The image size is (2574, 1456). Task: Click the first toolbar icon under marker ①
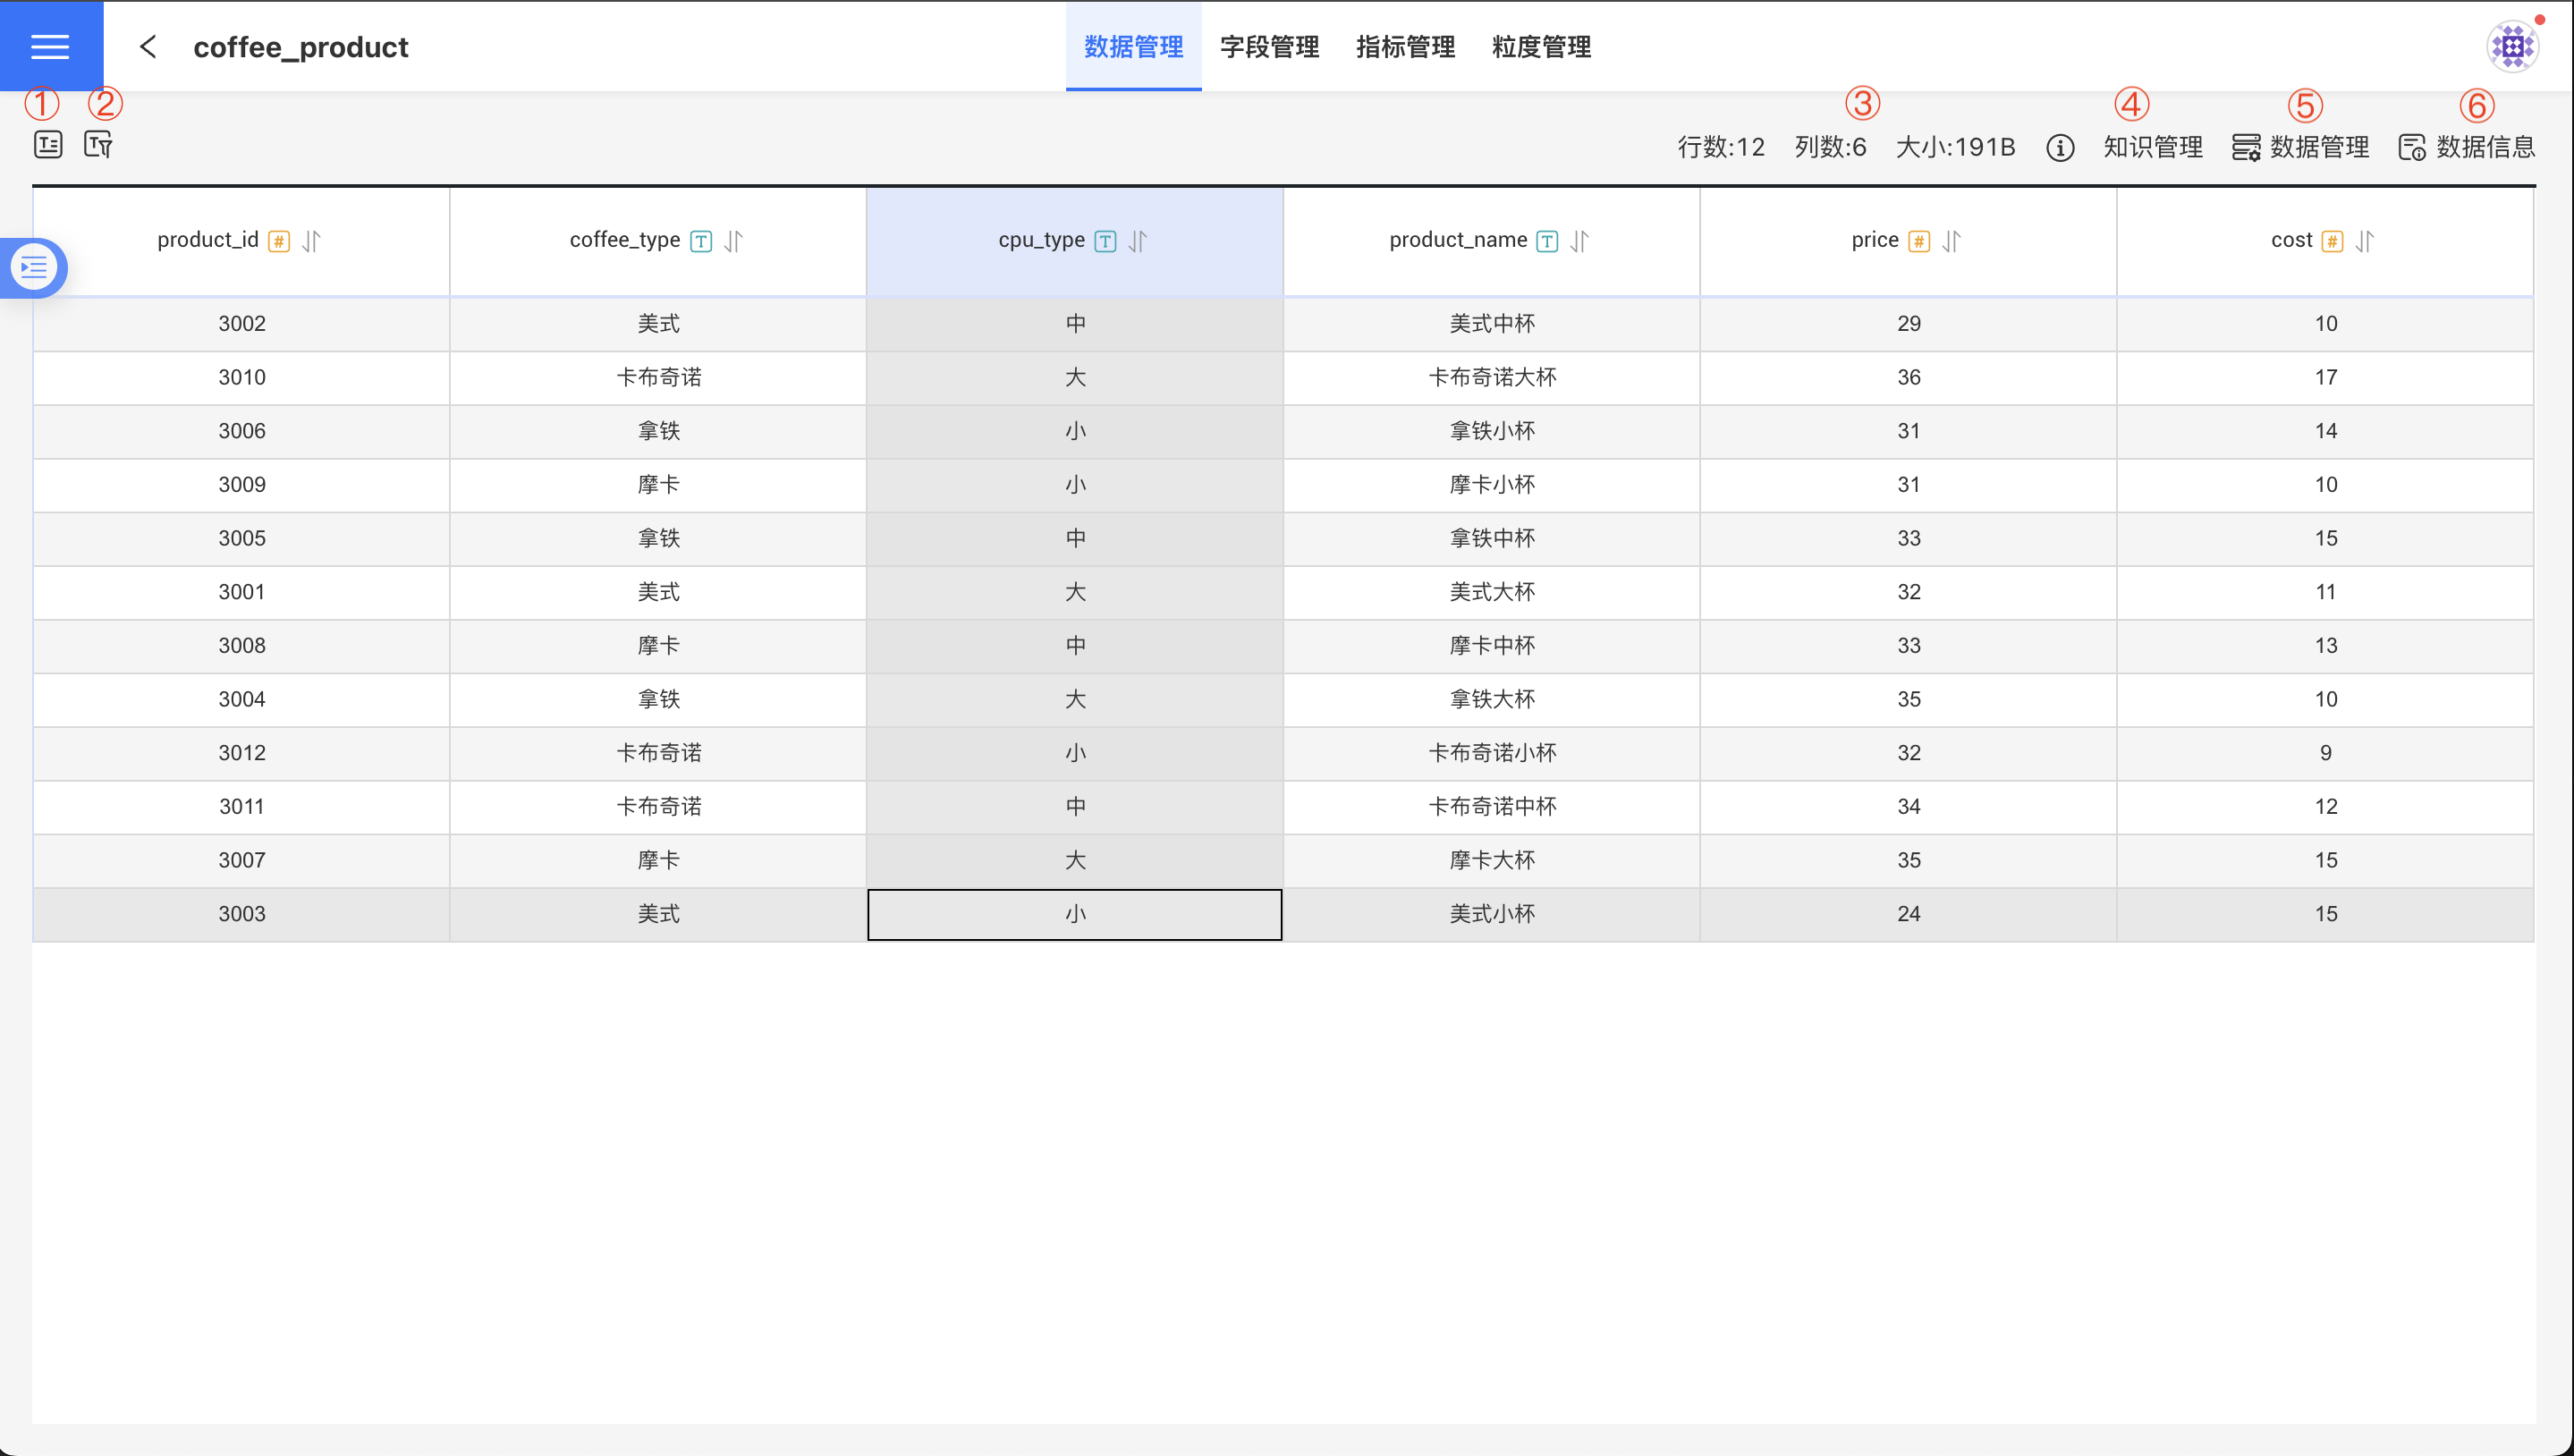[48, 145]
